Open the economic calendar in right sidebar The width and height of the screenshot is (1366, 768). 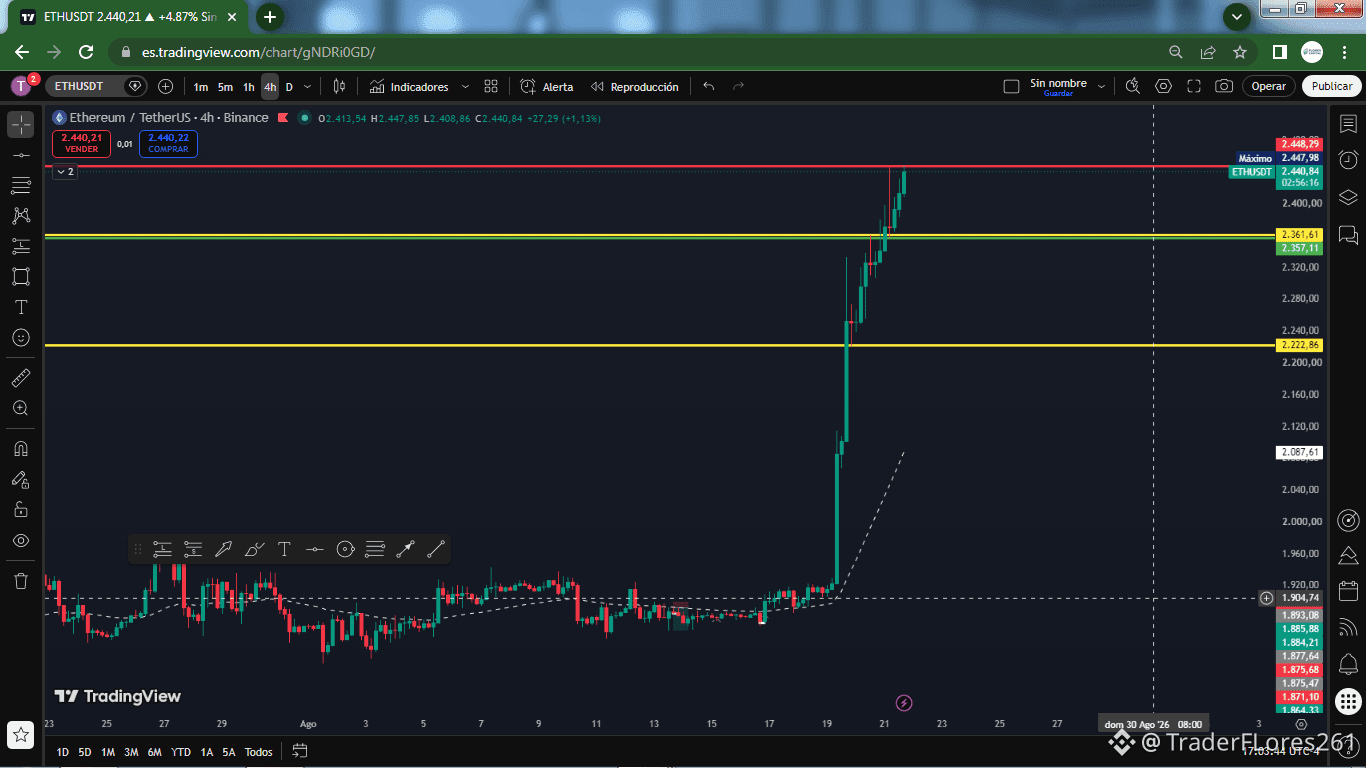[1348, 590]
